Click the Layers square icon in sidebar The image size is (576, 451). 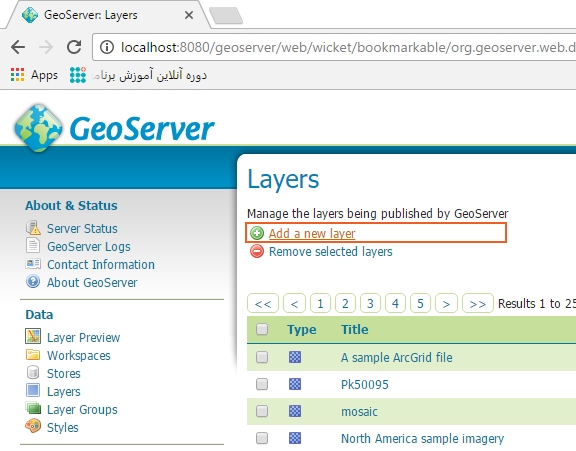(x=33, y=390)
